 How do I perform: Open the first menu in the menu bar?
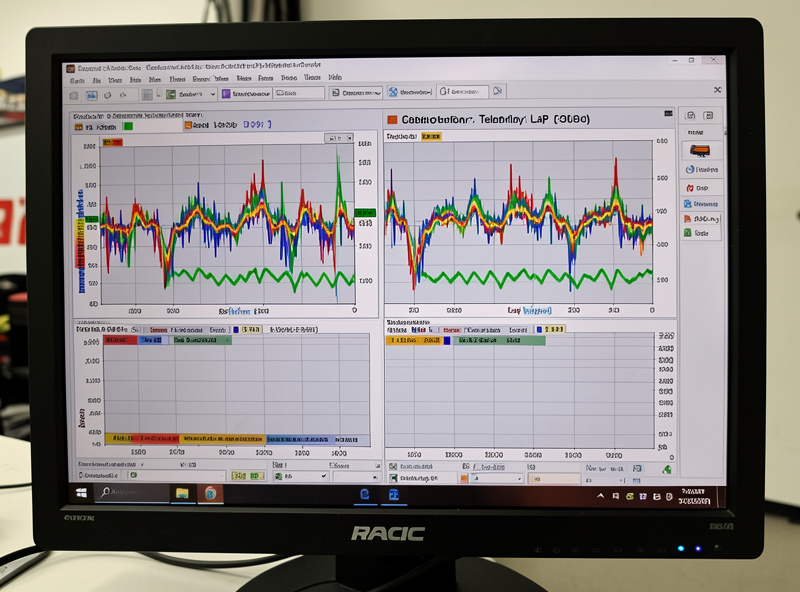[x=77, y=81]
